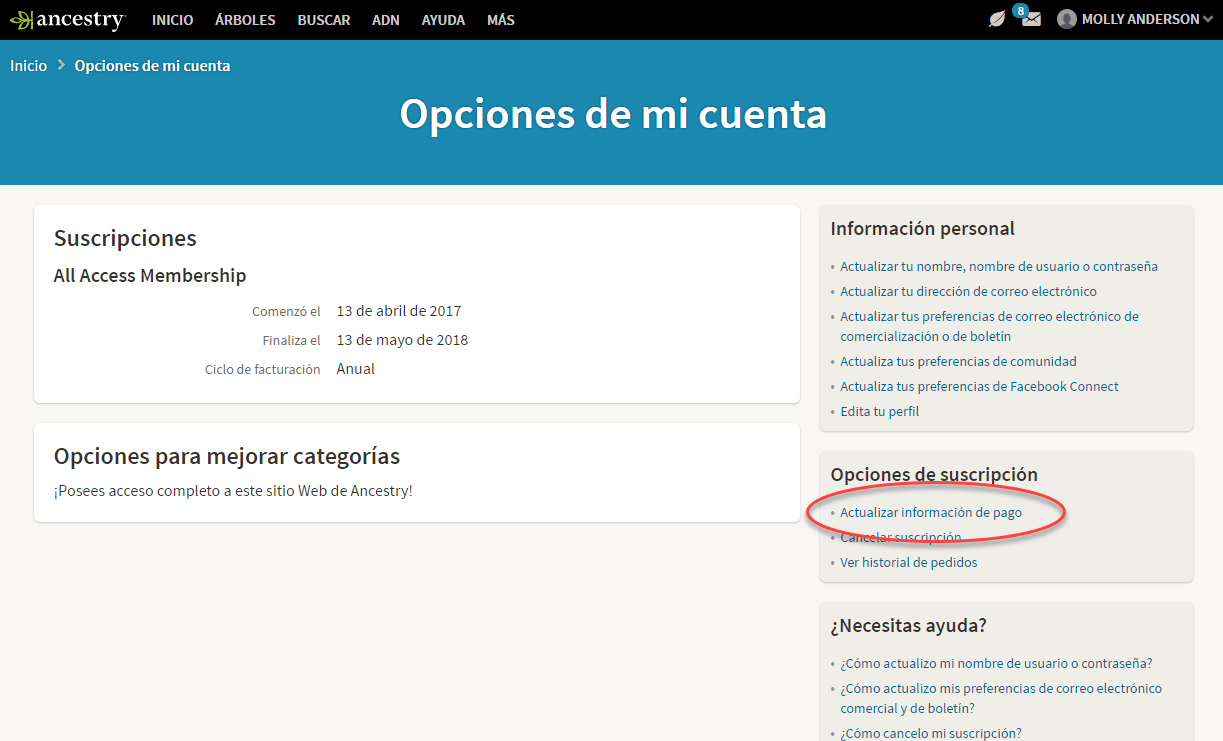Click 'Edita tu perfil' link
1223x741 pixels.
[x=879, y=412]
